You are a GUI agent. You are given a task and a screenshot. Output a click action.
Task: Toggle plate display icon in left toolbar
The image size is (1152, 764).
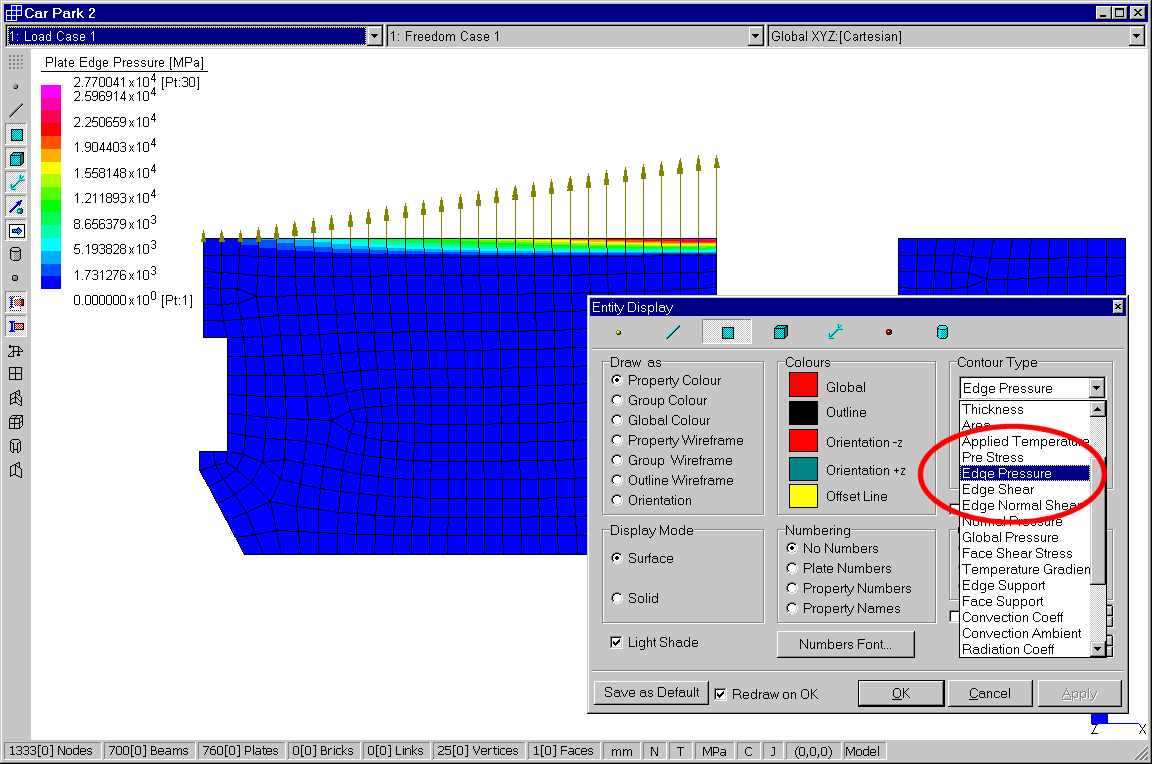click(16, 134)
